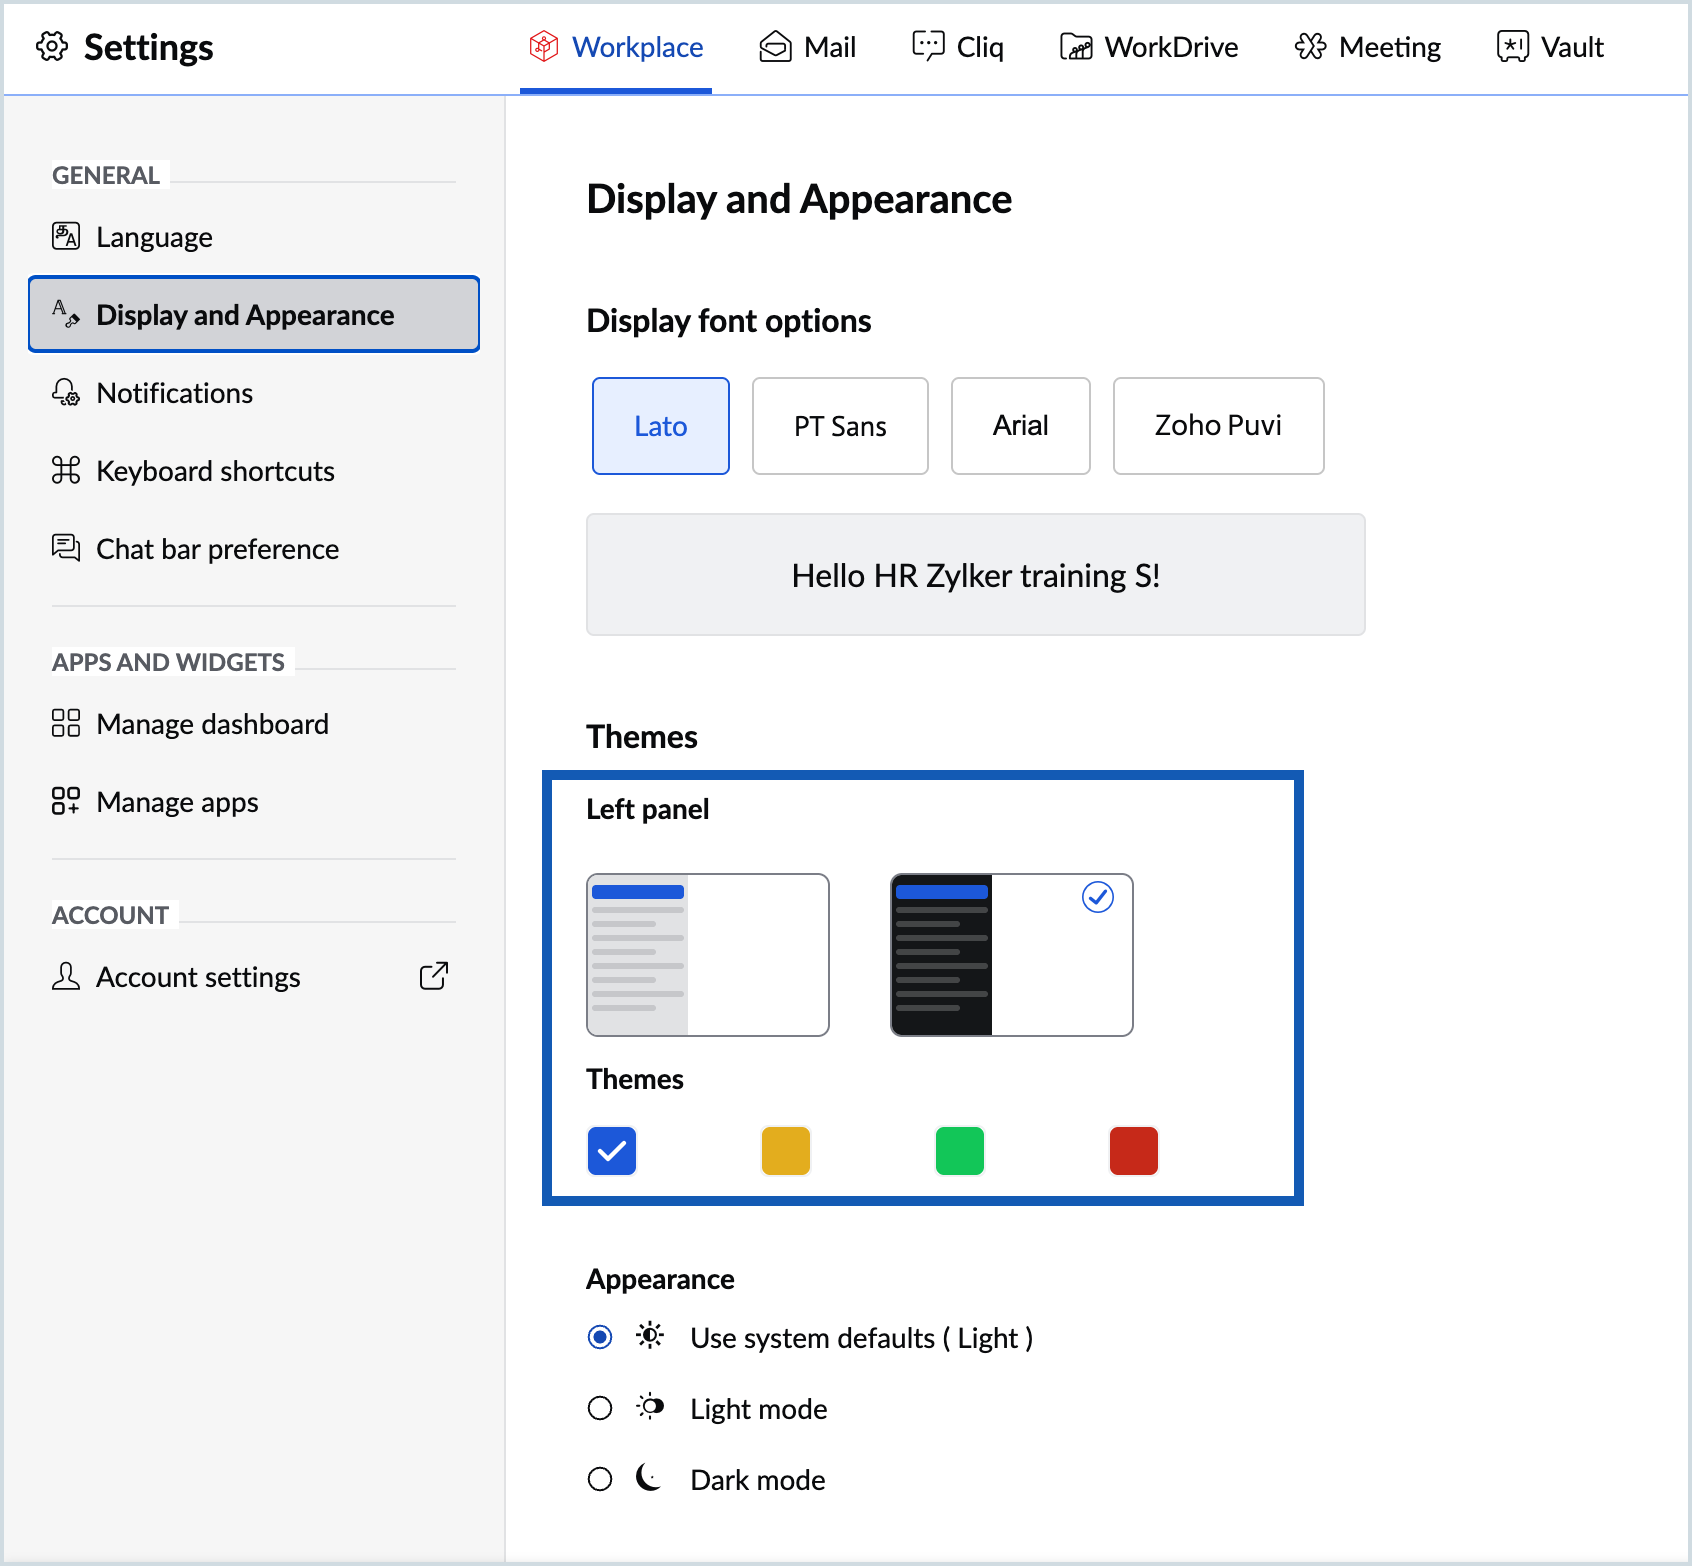Click the Mail envelope icon
The width and height of the screenshot is (1692, 1566).
775,46
